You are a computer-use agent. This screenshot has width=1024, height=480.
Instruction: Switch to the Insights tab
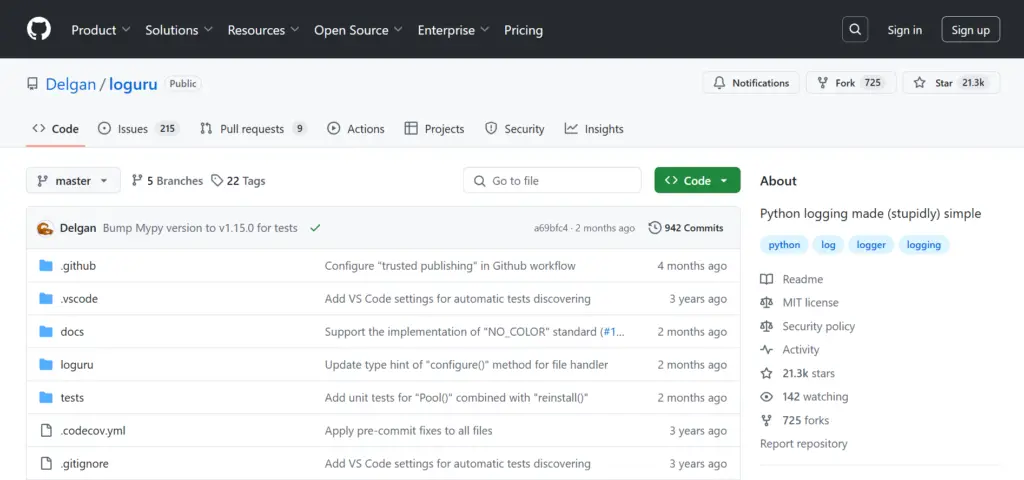pyautogui.click(x=594, y=129)
